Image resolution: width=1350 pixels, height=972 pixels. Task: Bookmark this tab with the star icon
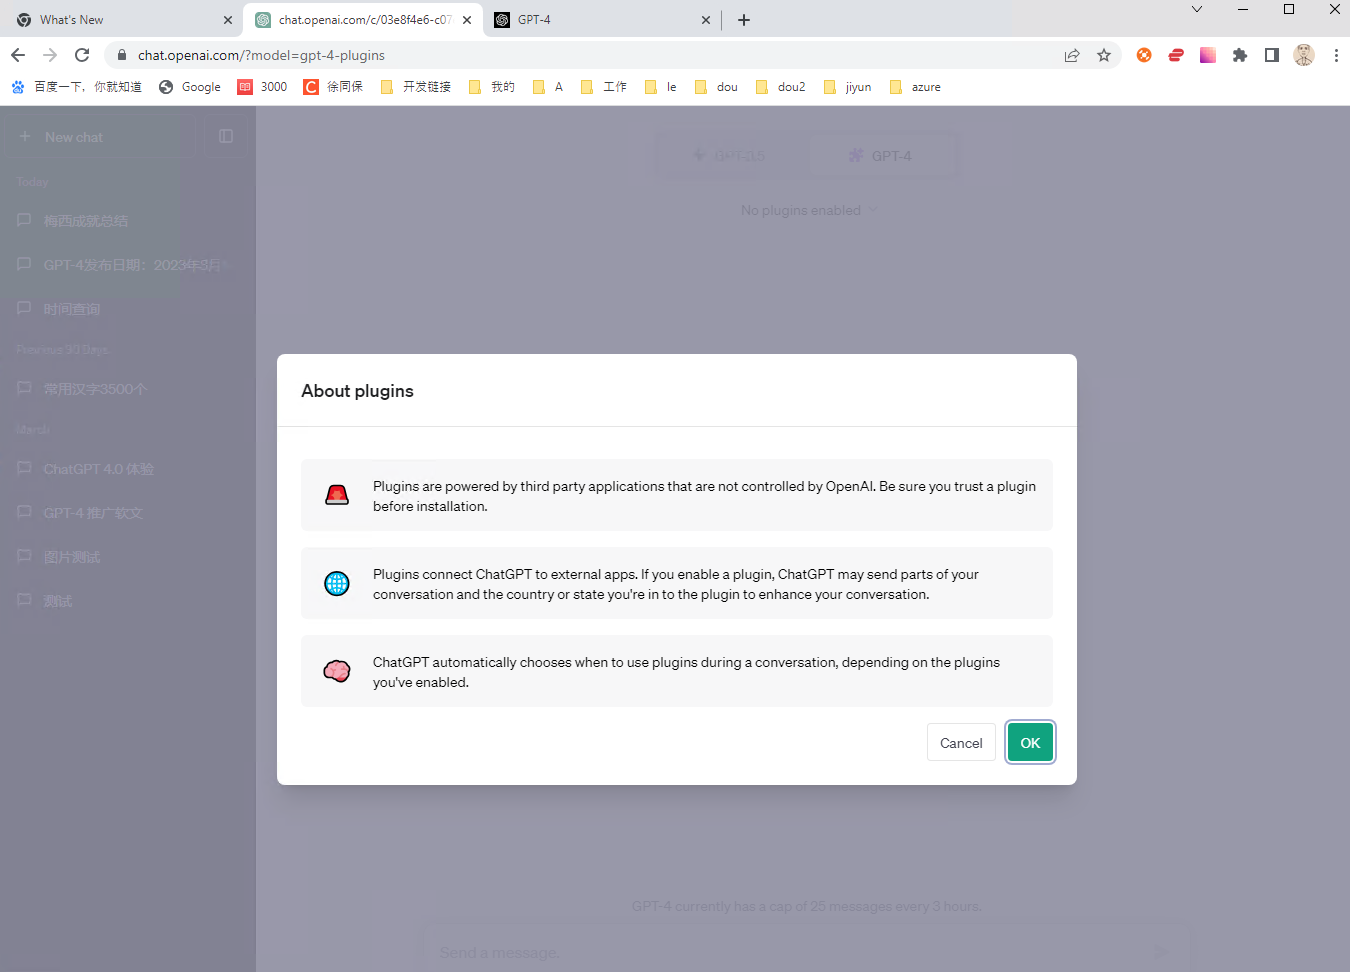(x=1104, y=55)
